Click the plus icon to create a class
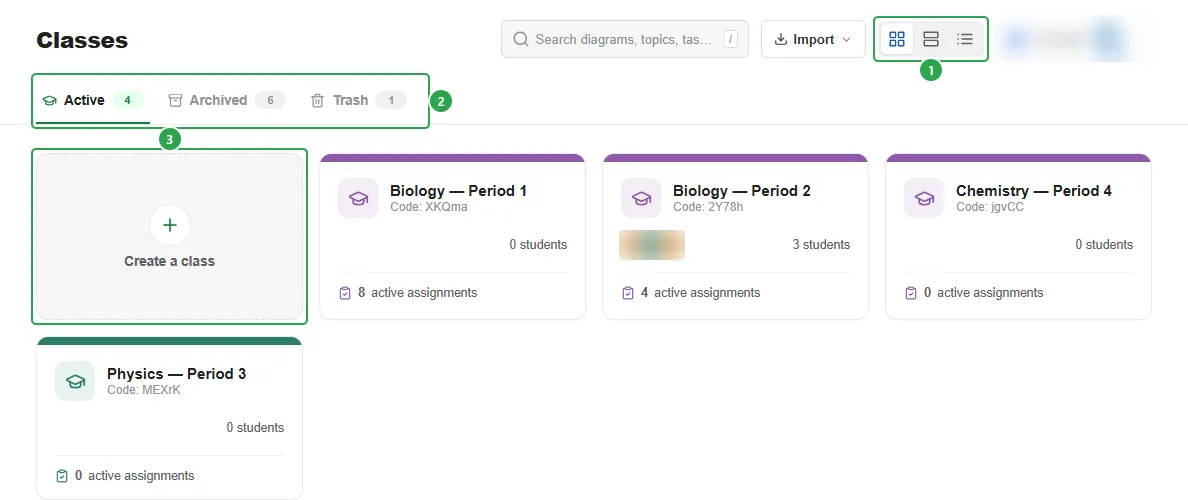The height and width of the screenshot is (500, 1188). click(170, 225)
